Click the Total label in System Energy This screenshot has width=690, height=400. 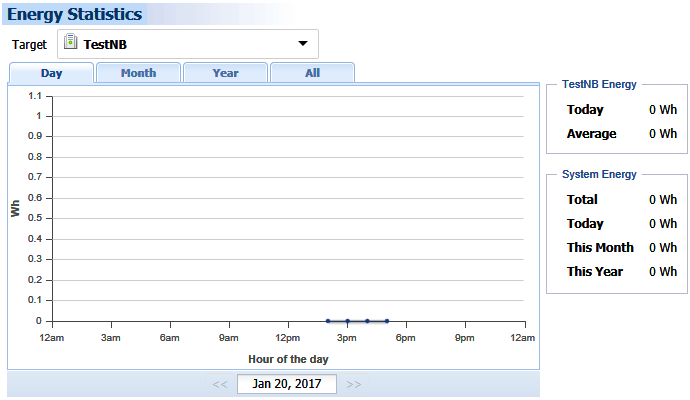(x=582, y=199)
